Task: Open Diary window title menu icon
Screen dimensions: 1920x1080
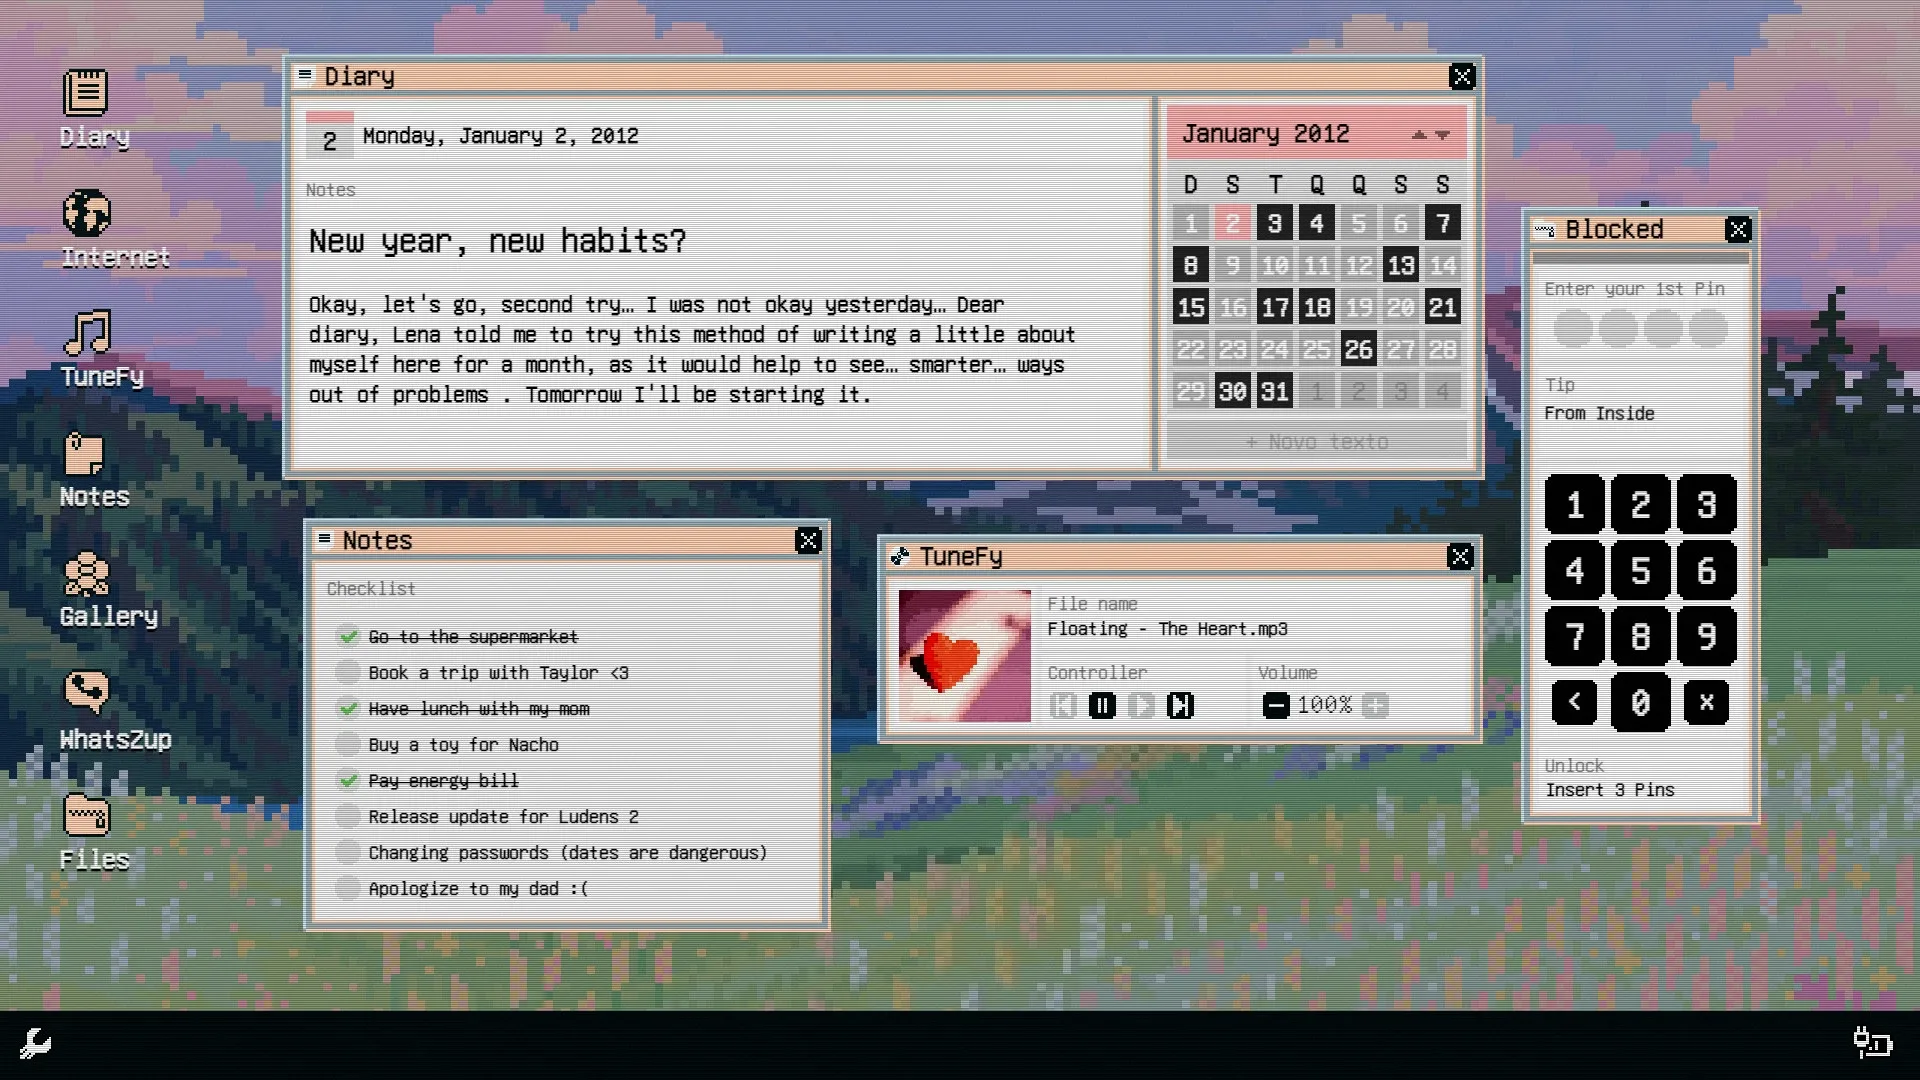Action: tap(305, 75)
